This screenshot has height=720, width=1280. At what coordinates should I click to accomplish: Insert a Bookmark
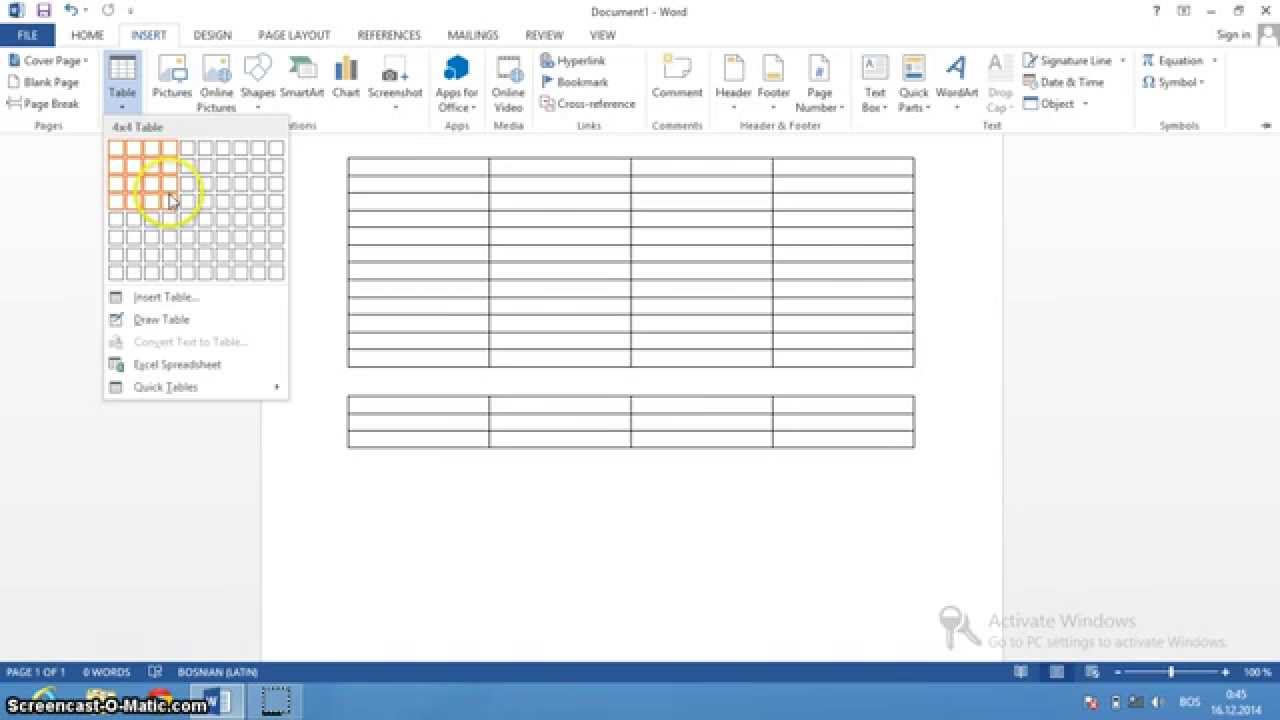[574, 82]
